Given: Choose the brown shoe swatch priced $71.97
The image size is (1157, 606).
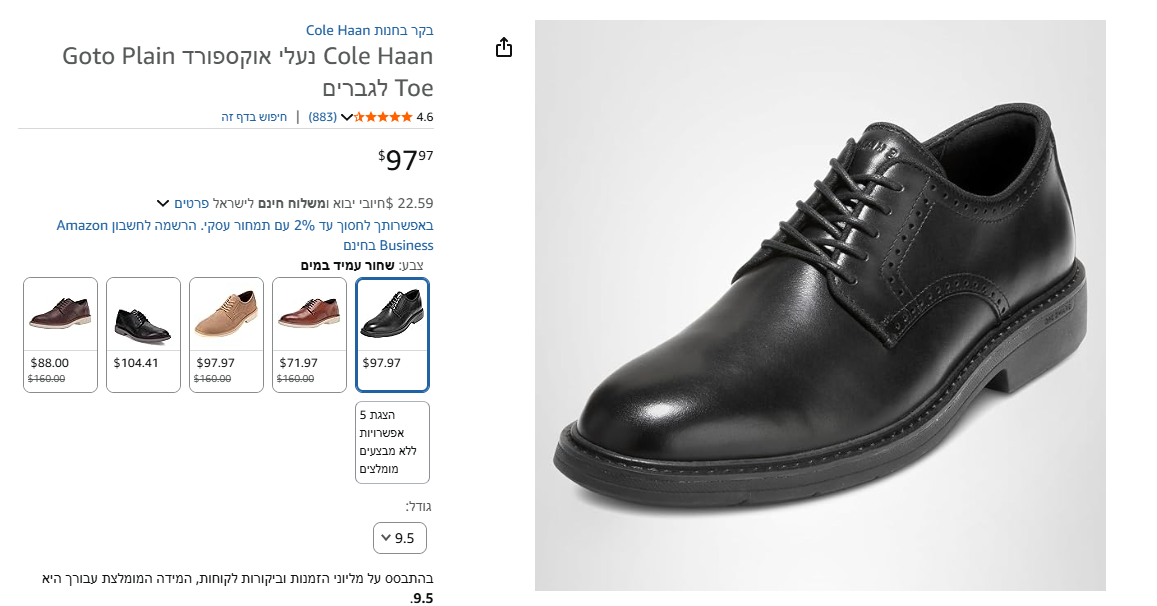Looking at the screenshot, I should [x=309, y=334].
